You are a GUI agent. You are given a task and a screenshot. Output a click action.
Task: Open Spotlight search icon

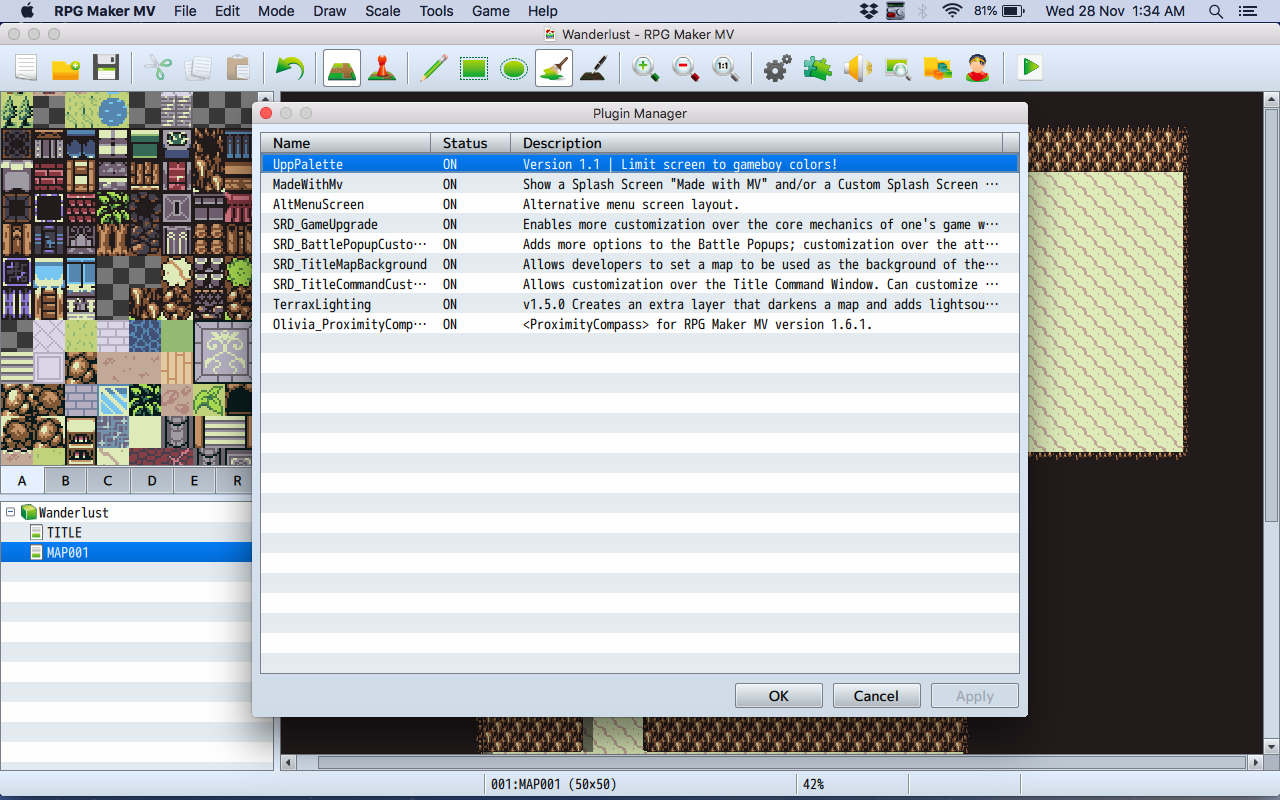click(1216, 11)
